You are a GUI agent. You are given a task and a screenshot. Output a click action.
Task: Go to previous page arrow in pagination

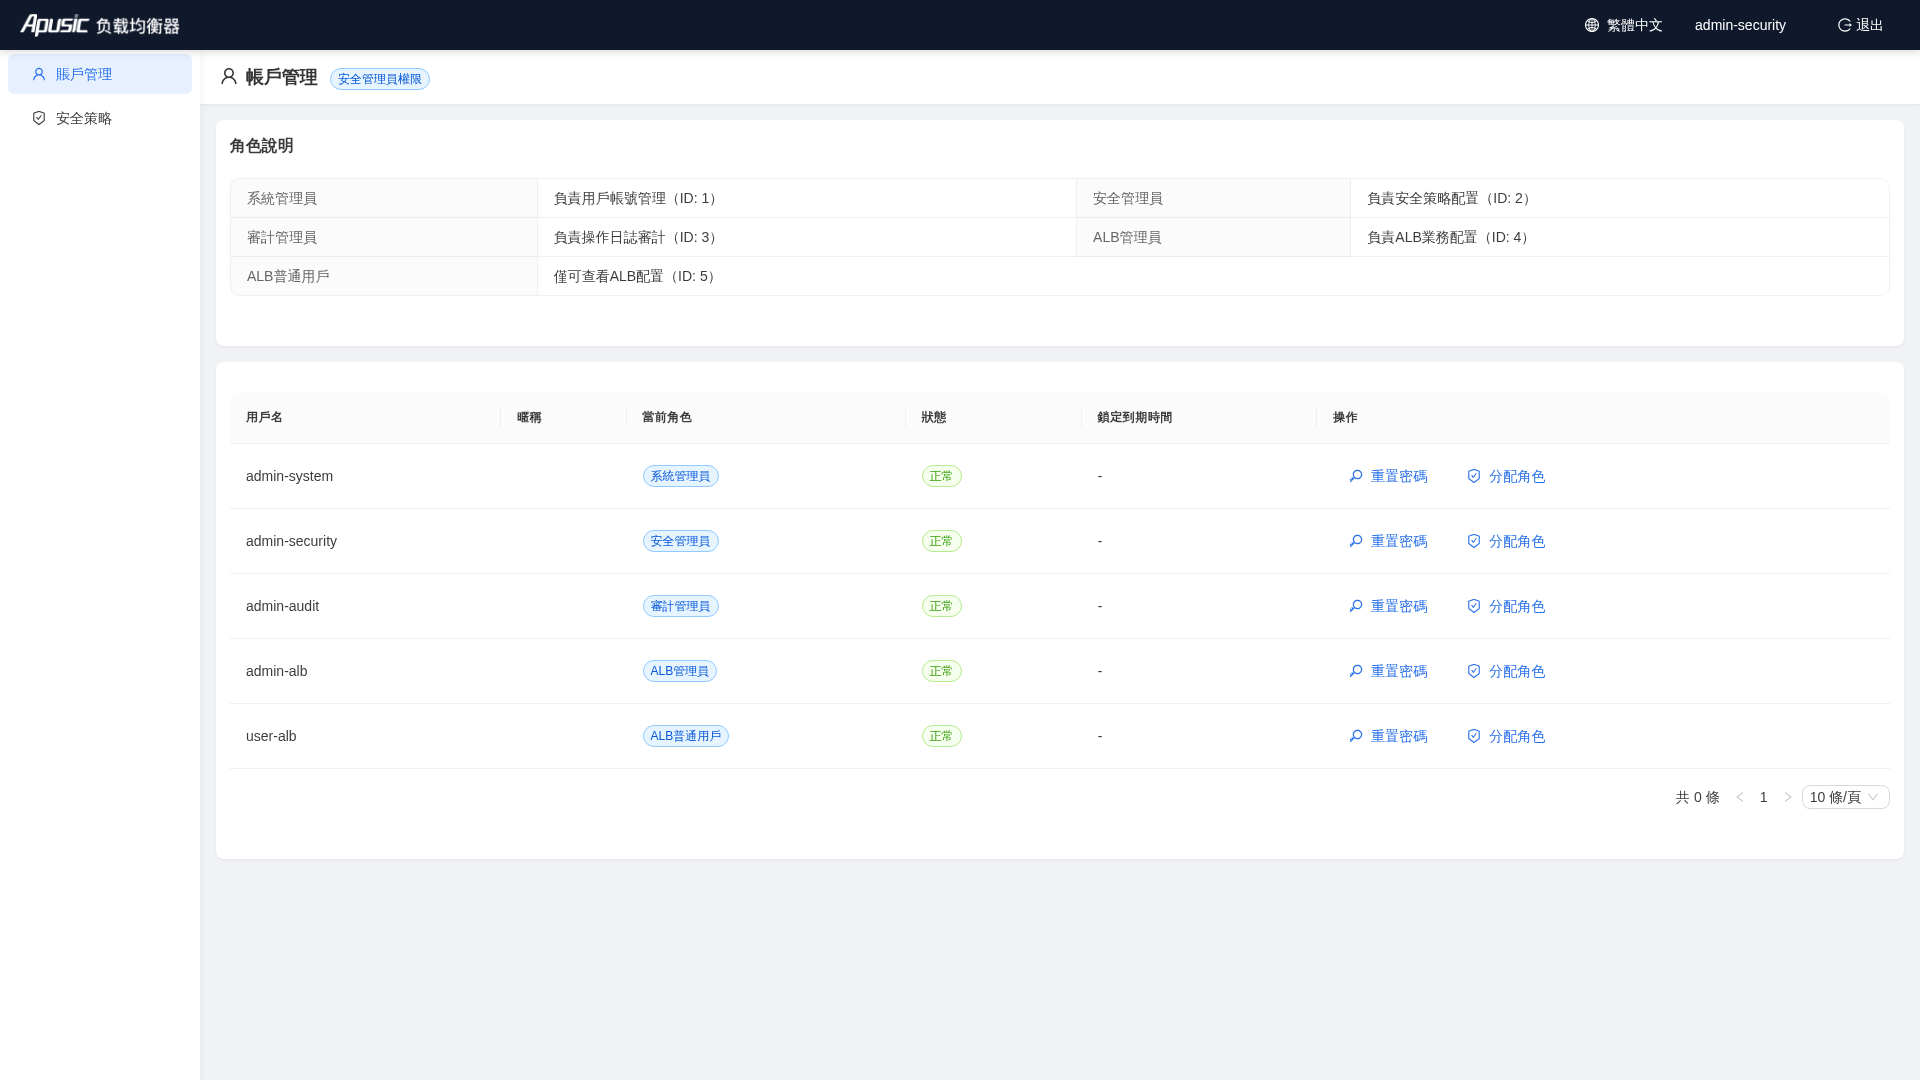point(1740,797)
